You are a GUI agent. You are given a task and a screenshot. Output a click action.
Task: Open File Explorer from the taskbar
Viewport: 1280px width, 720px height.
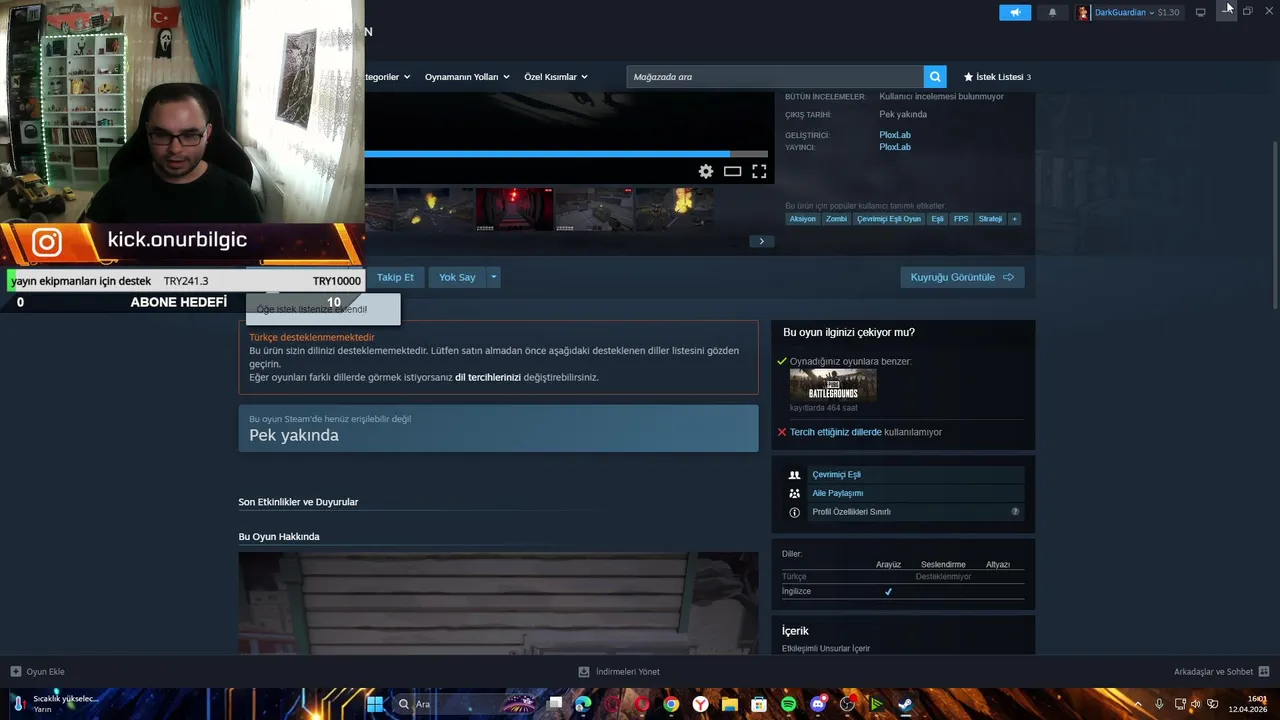click(x=730, y=704)
